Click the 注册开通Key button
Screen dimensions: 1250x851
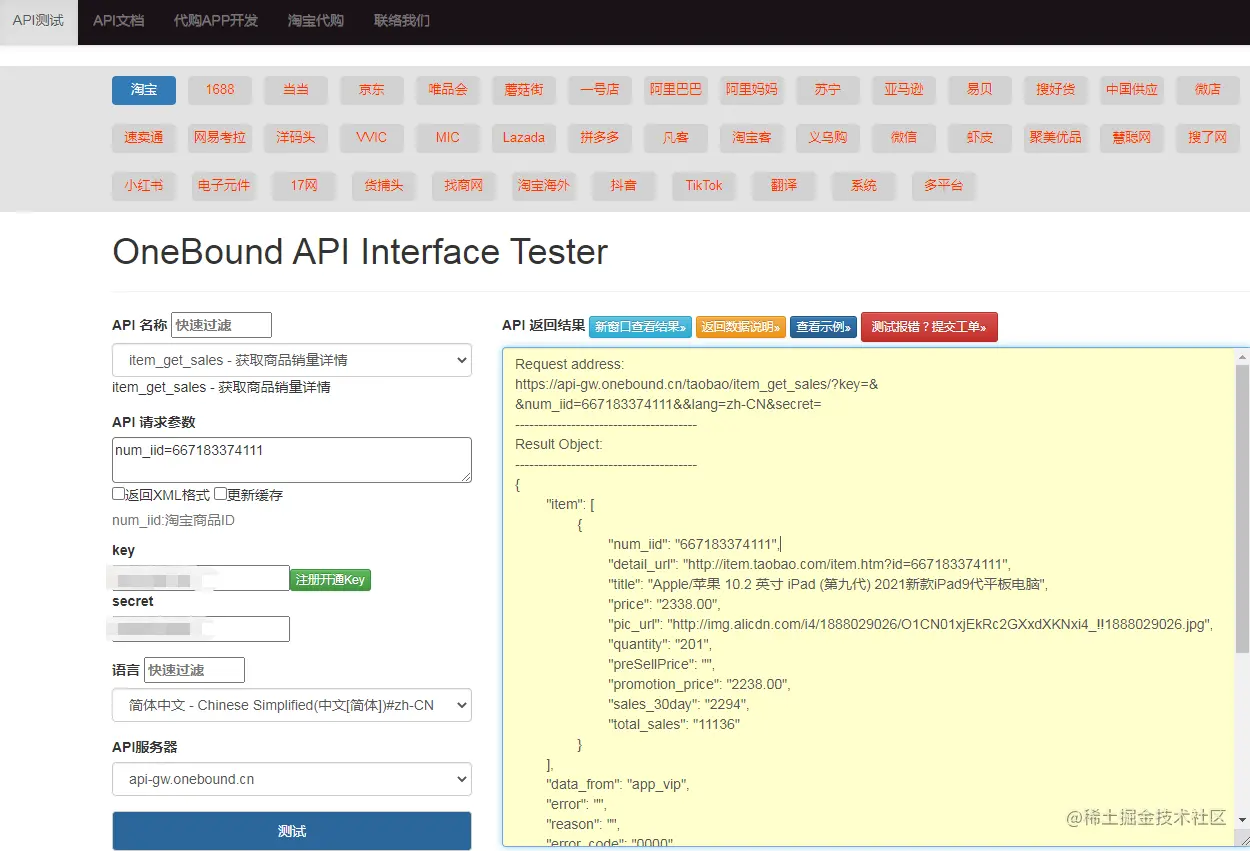pos(330,580)
